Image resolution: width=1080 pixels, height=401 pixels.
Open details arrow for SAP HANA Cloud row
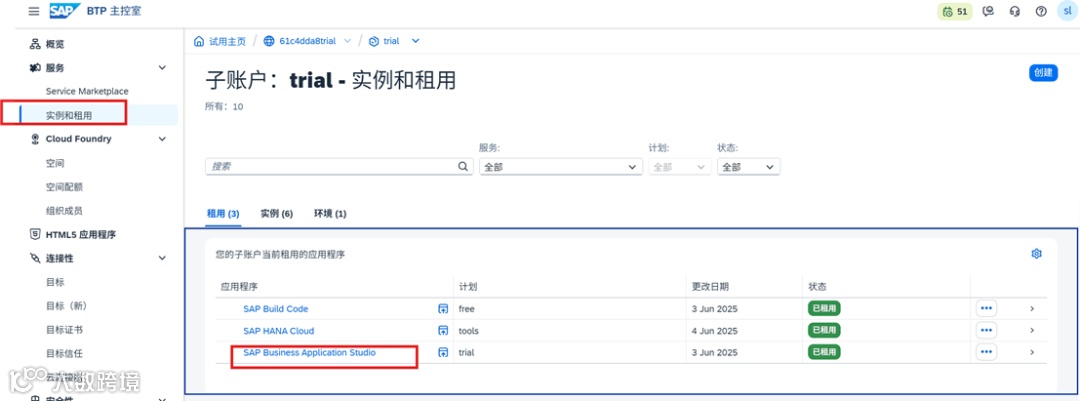pos(1032,331)
